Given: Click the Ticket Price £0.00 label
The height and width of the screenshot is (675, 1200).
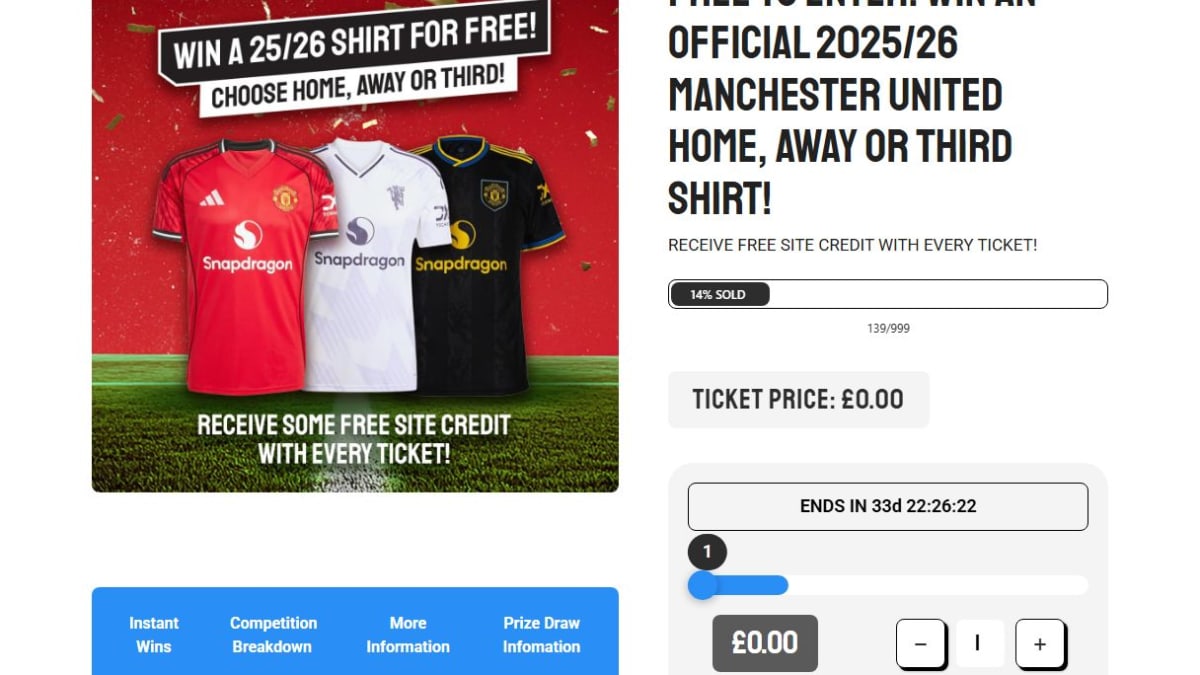Looking at the screenshot, I should pyautogui.click(x=798, y=399).
